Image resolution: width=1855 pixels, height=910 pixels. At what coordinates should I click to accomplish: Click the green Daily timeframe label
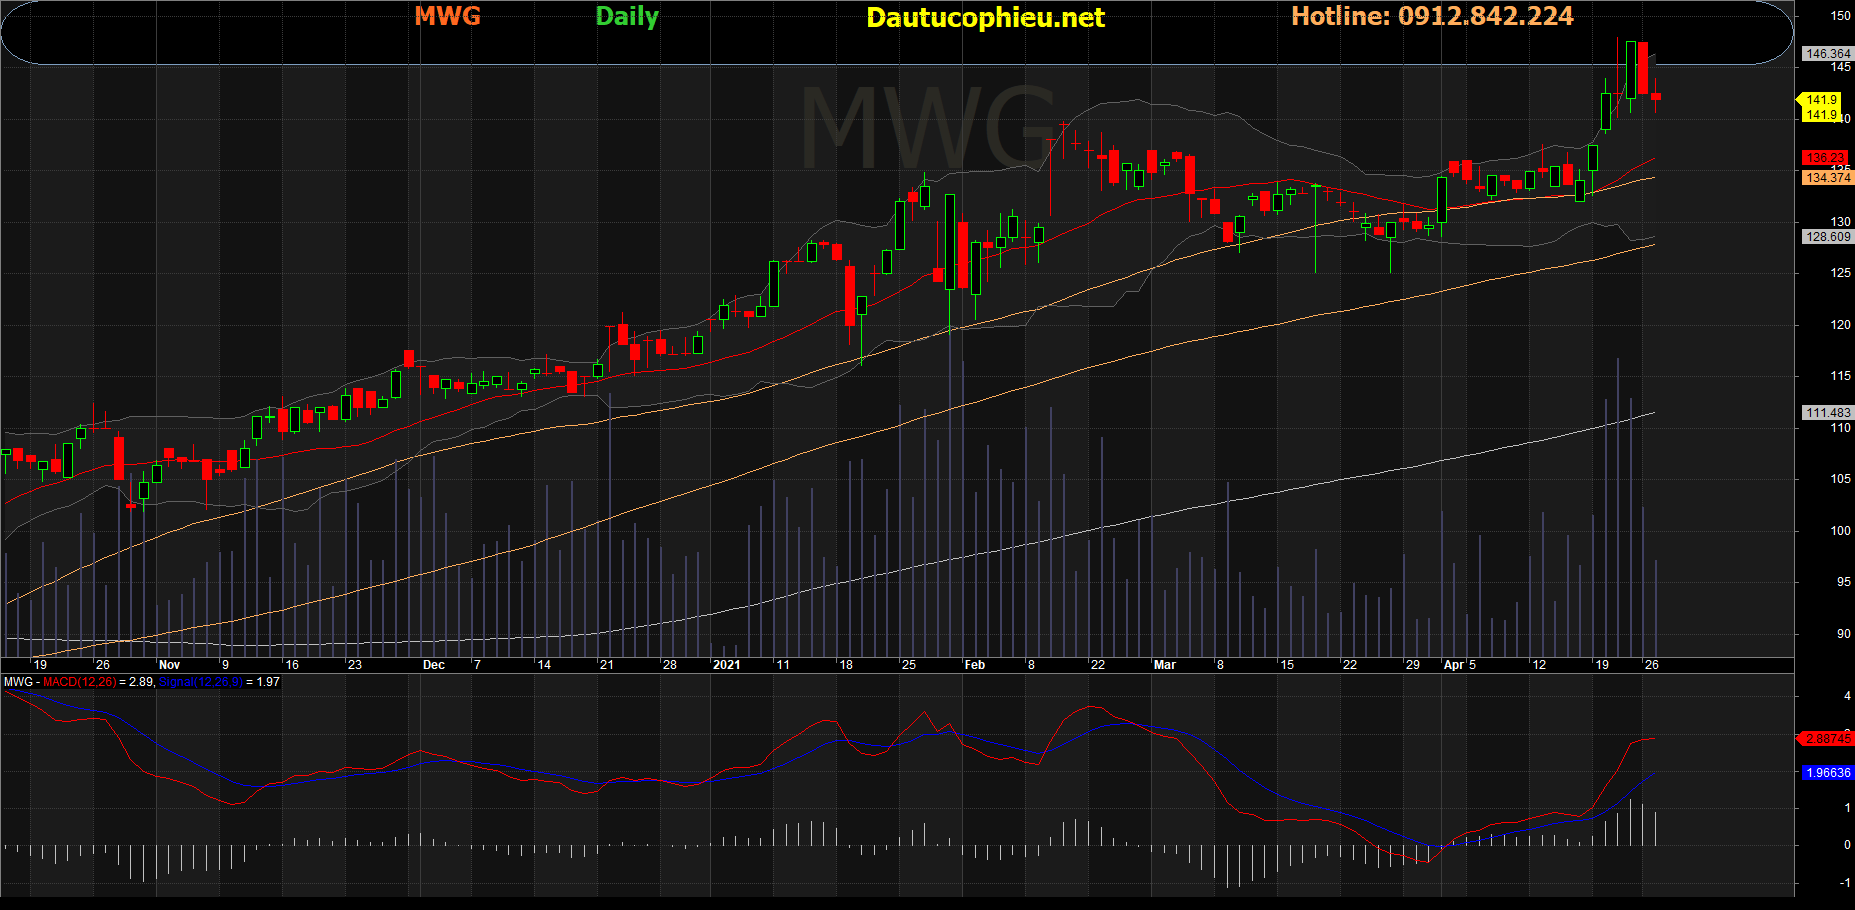[x=627, y=17]
